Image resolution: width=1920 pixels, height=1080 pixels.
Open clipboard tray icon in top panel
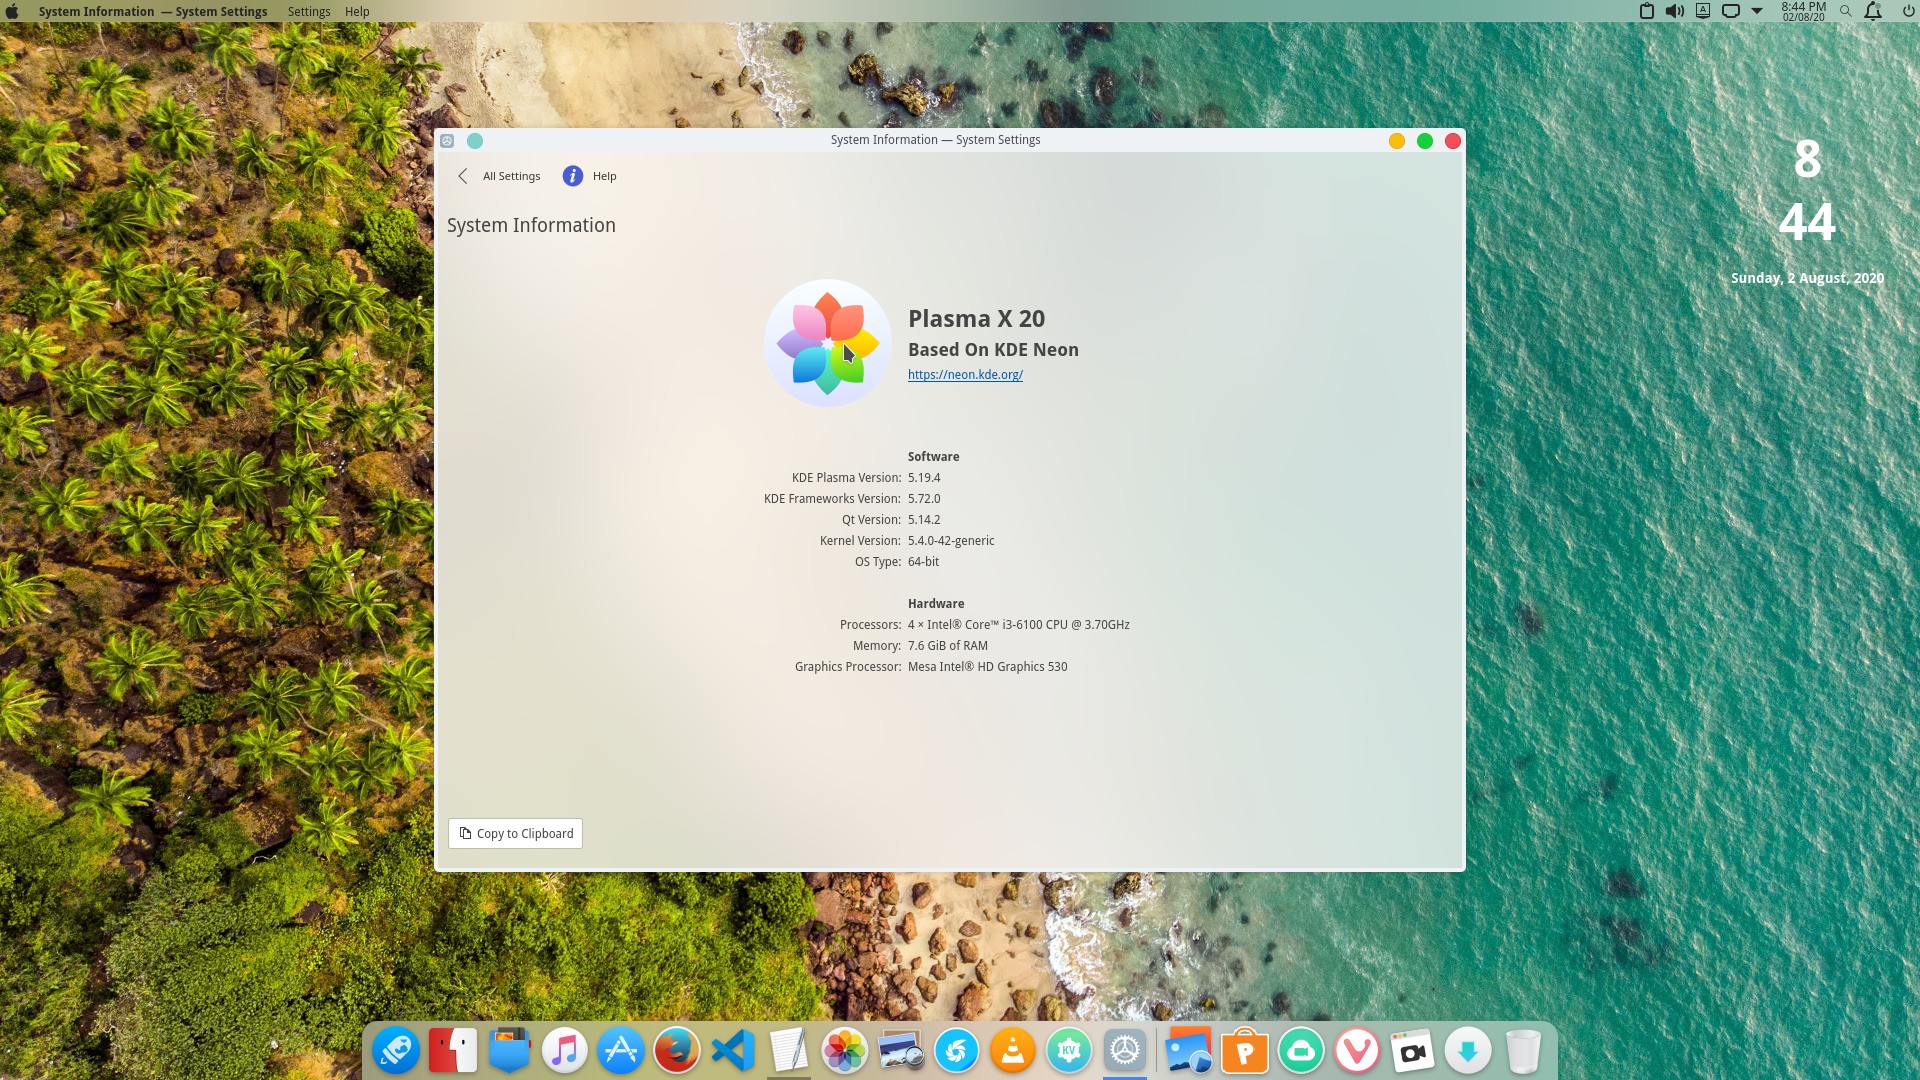click(1647, 11)
